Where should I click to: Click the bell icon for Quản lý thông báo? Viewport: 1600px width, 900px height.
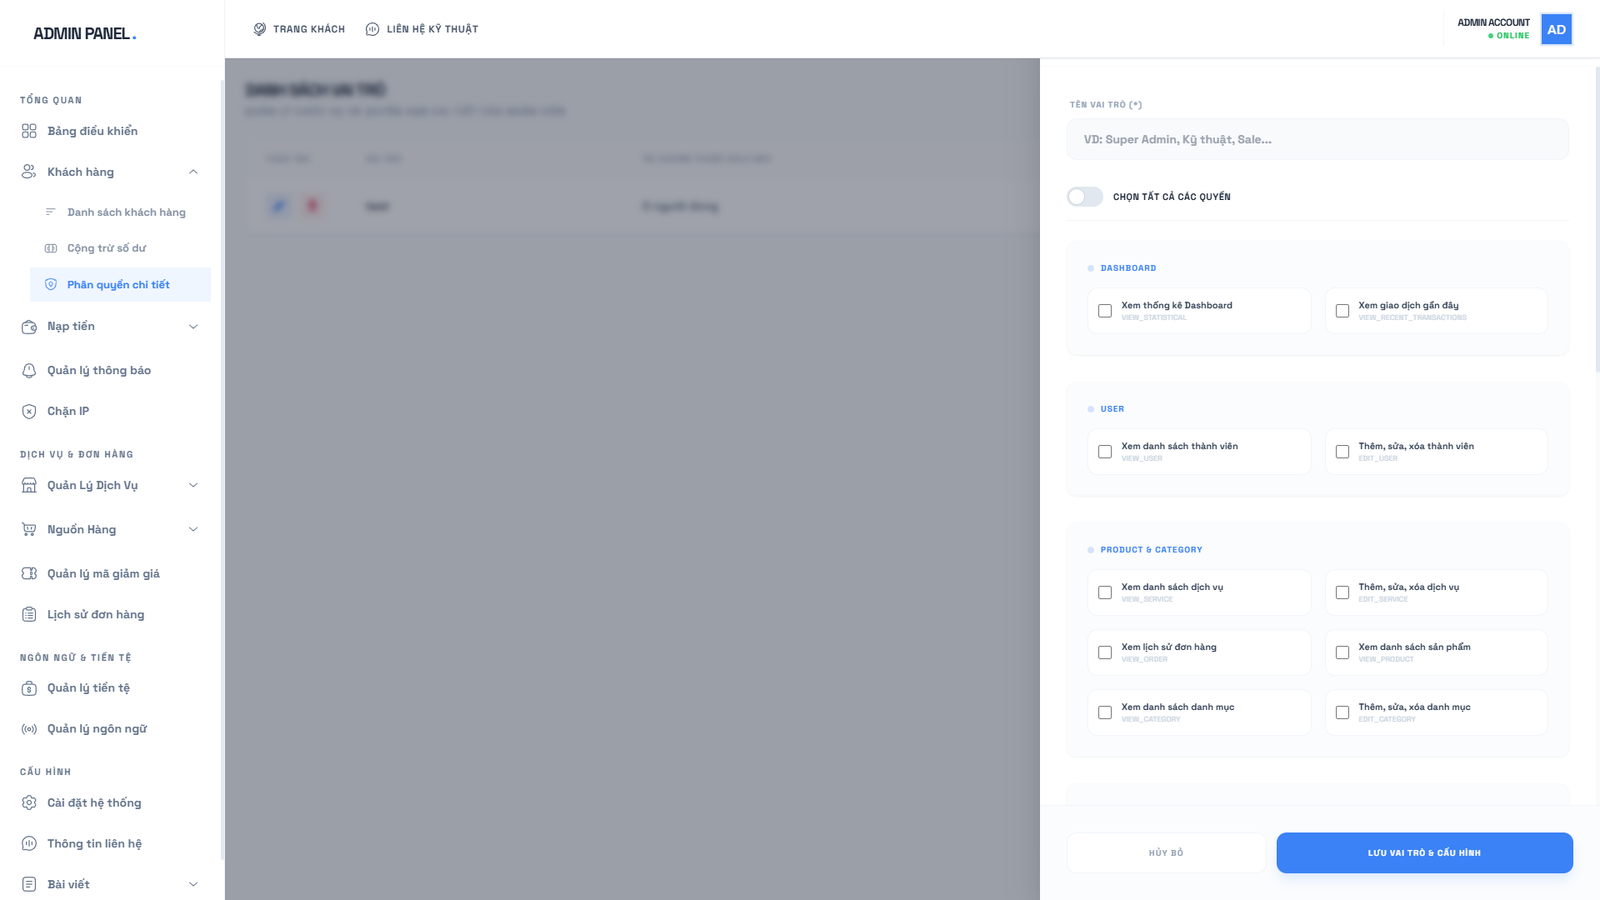[x=29, y=370]
